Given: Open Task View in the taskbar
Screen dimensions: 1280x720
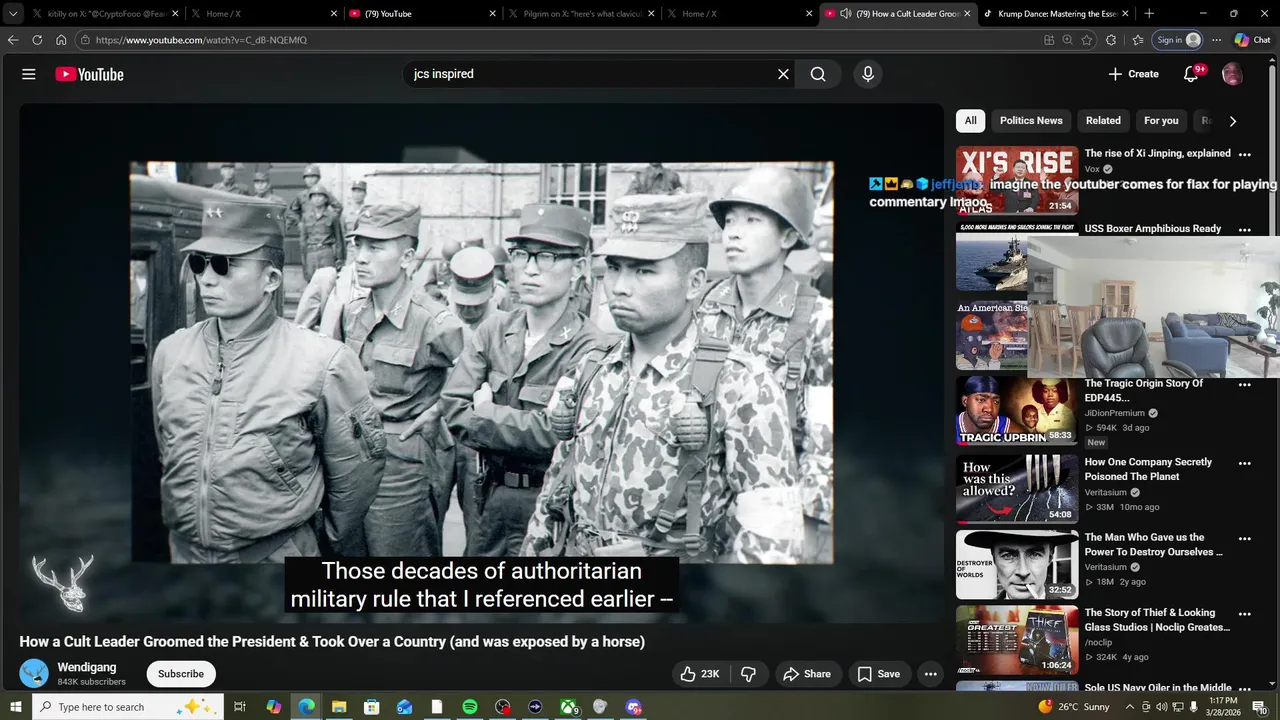Looking at the screenshot, I should click(x=240, y=707).
